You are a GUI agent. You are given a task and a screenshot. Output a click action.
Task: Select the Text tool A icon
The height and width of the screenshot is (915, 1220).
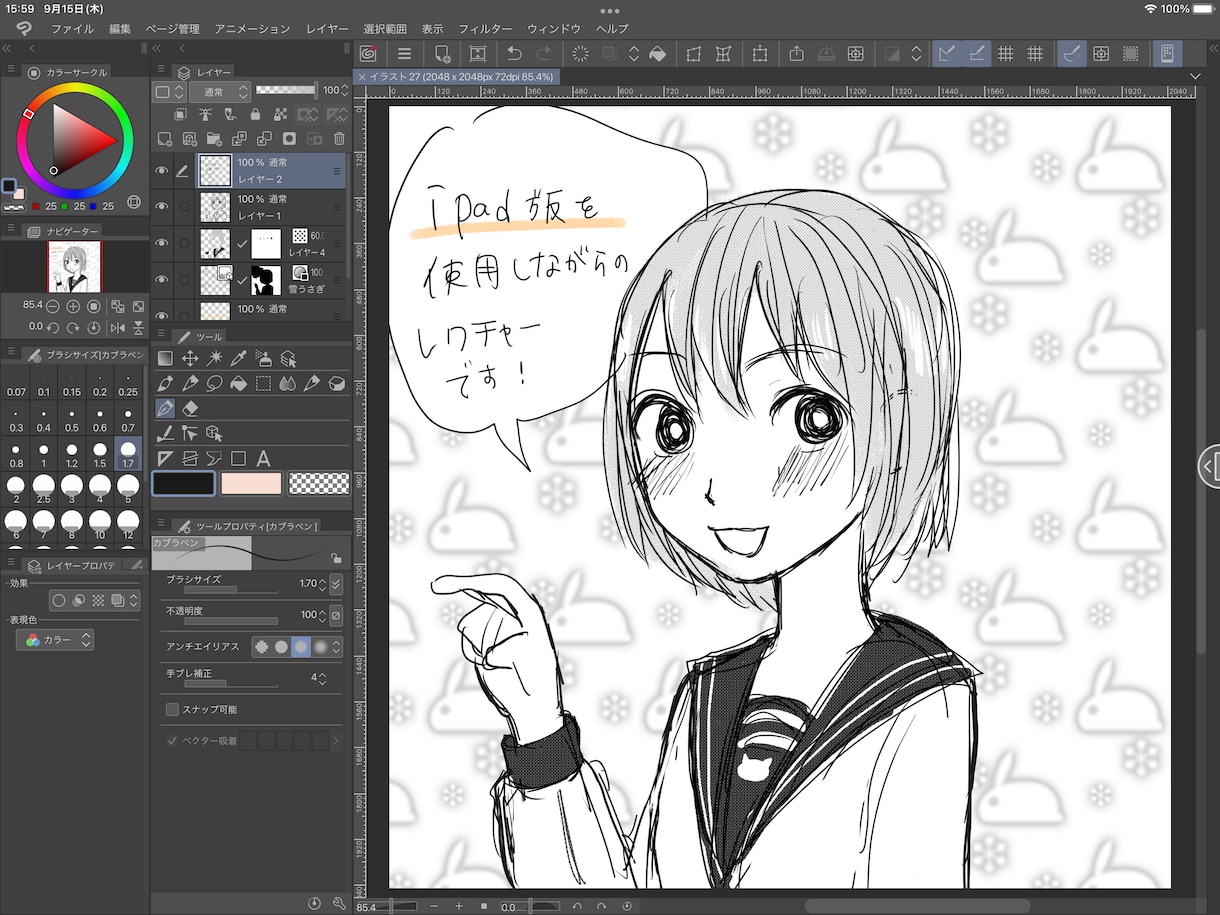tap(264, 459)
